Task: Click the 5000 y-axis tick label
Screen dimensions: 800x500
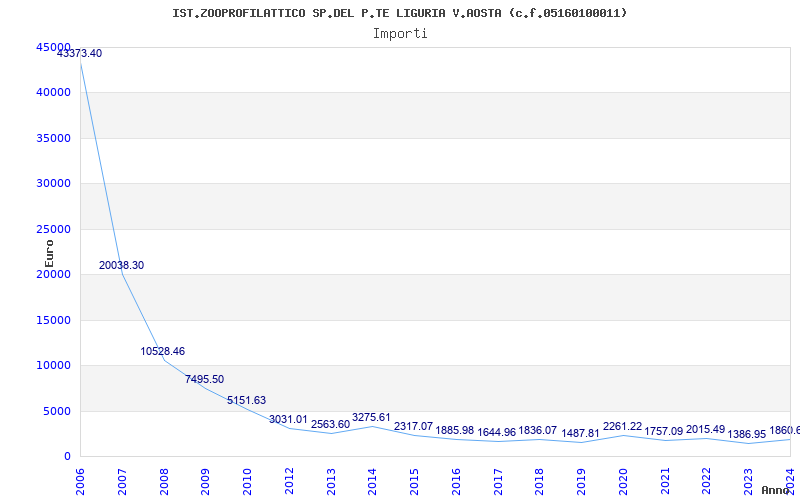Action: [56, 411]
